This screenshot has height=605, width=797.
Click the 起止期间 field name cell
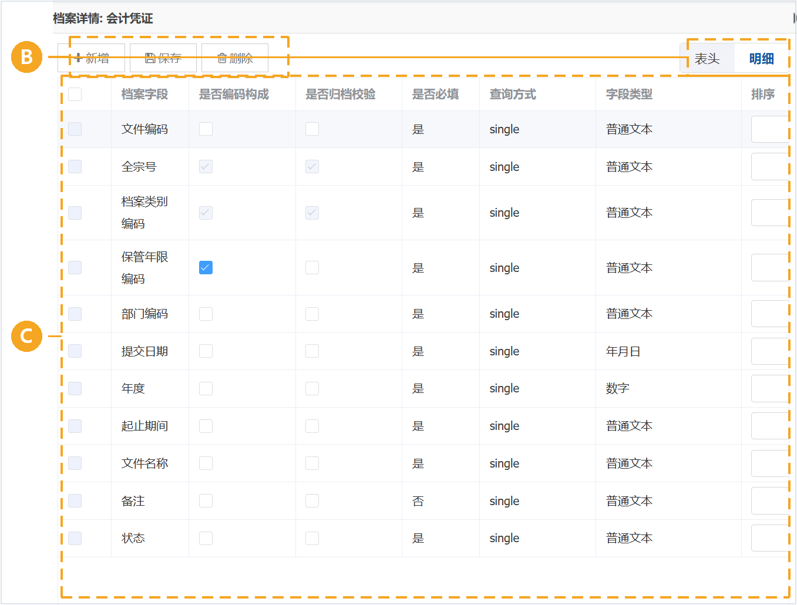point(145,426)
